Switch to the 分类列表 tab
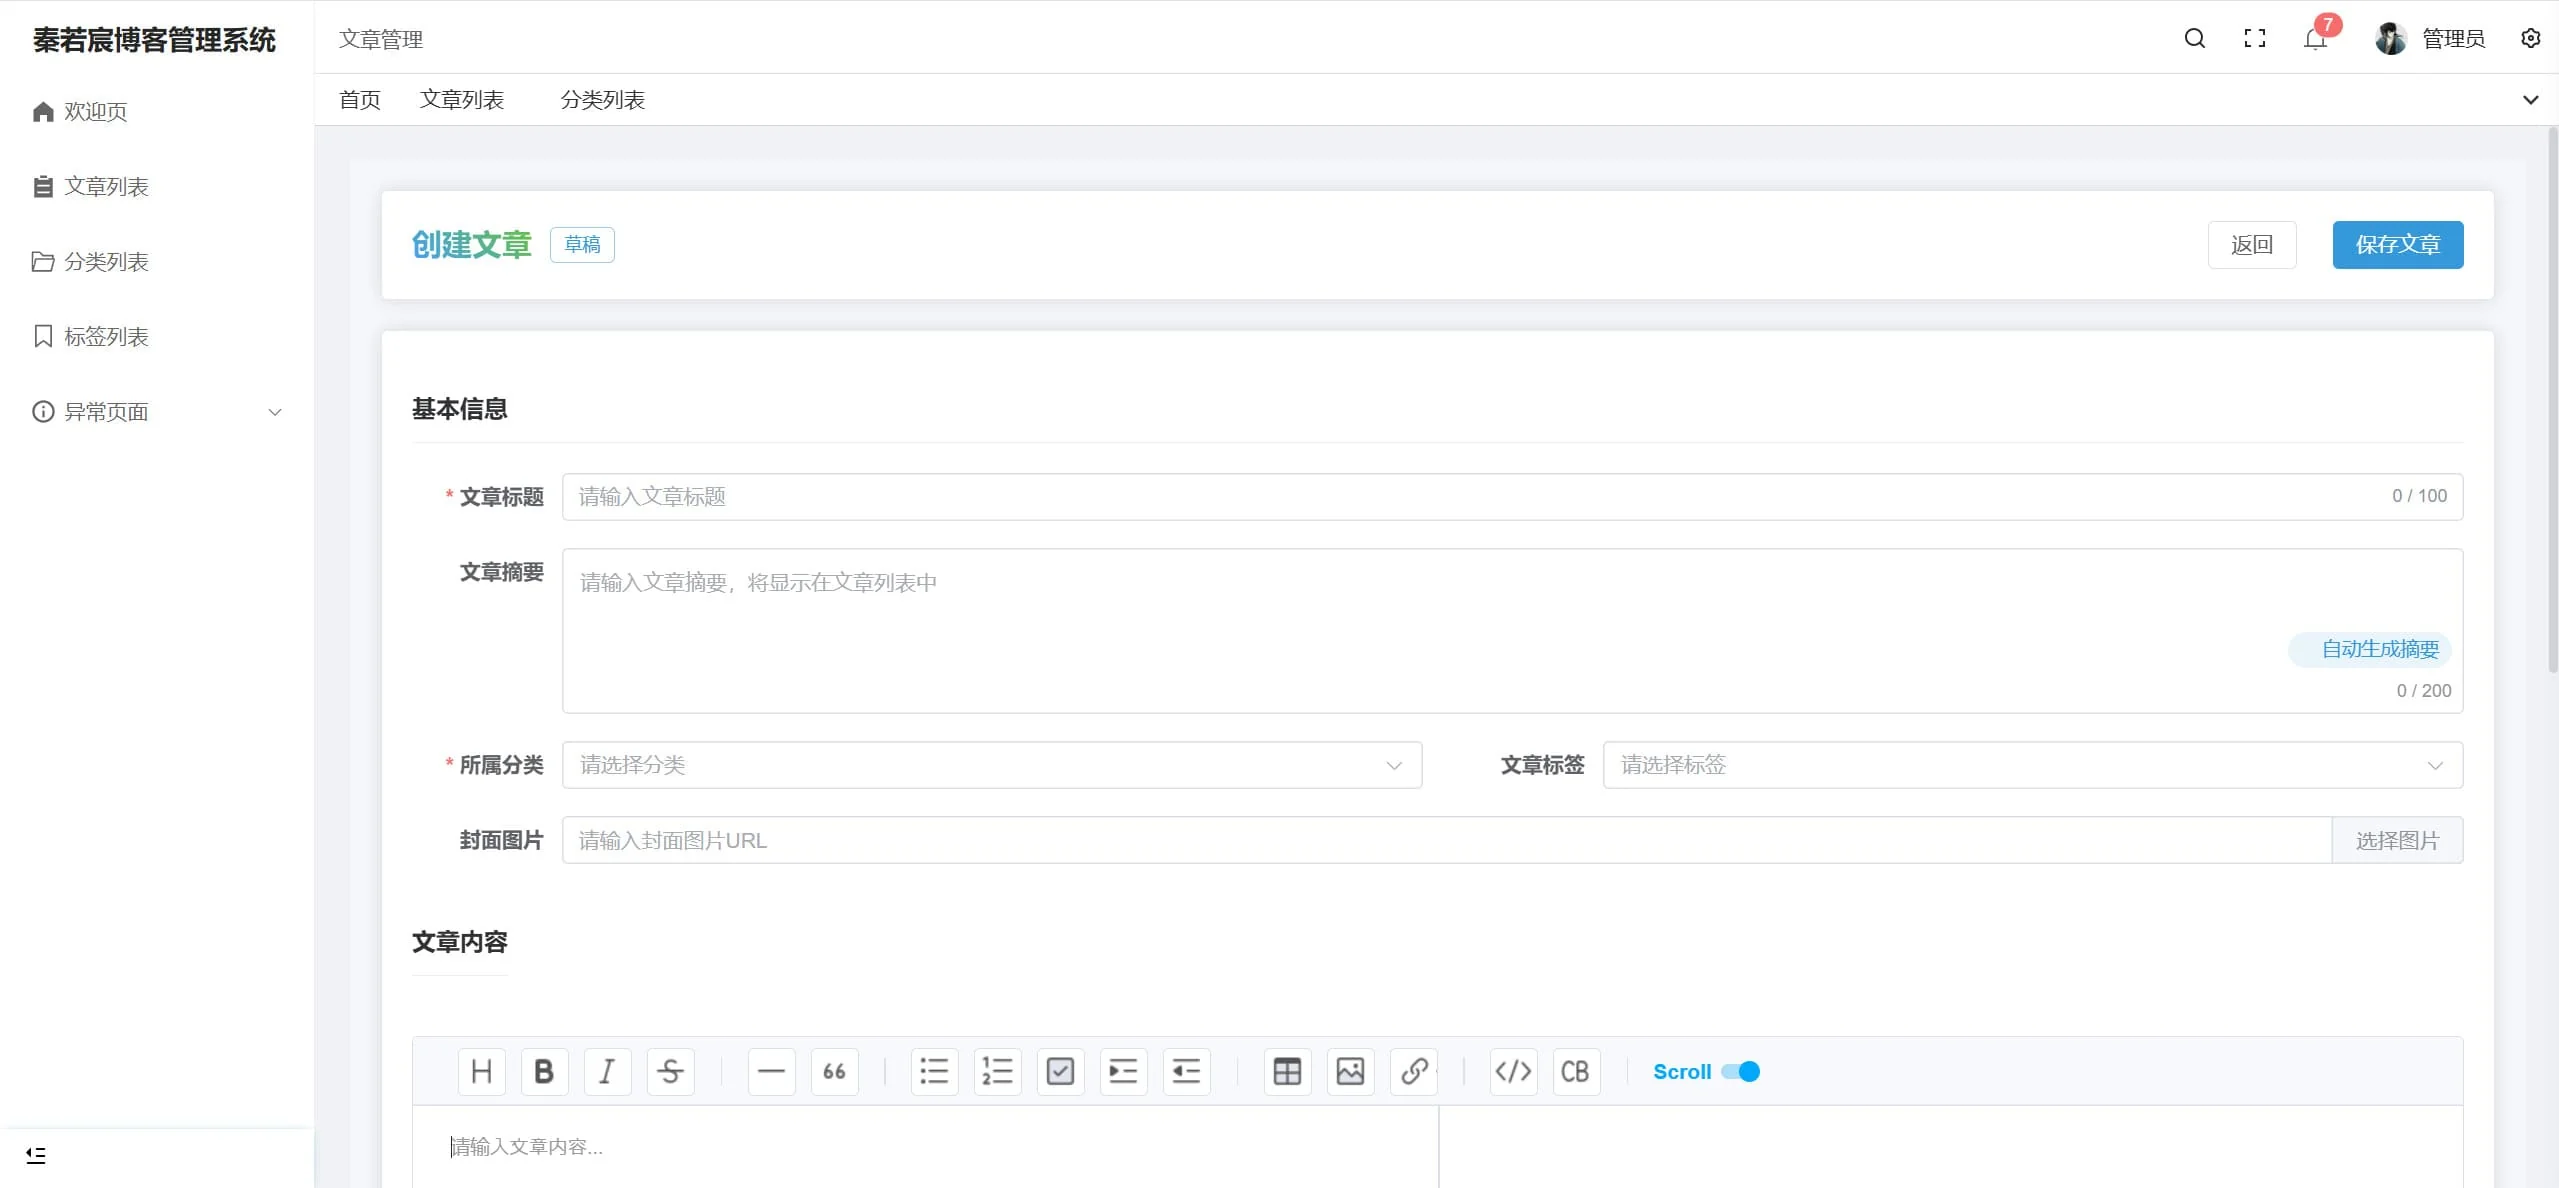 [602, 100]
